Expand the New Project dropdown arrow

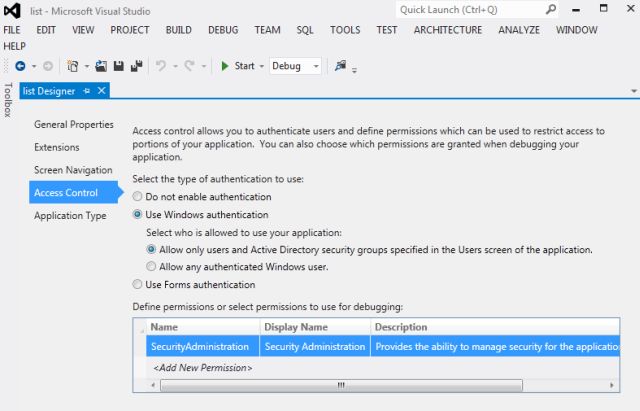[85, 66]
